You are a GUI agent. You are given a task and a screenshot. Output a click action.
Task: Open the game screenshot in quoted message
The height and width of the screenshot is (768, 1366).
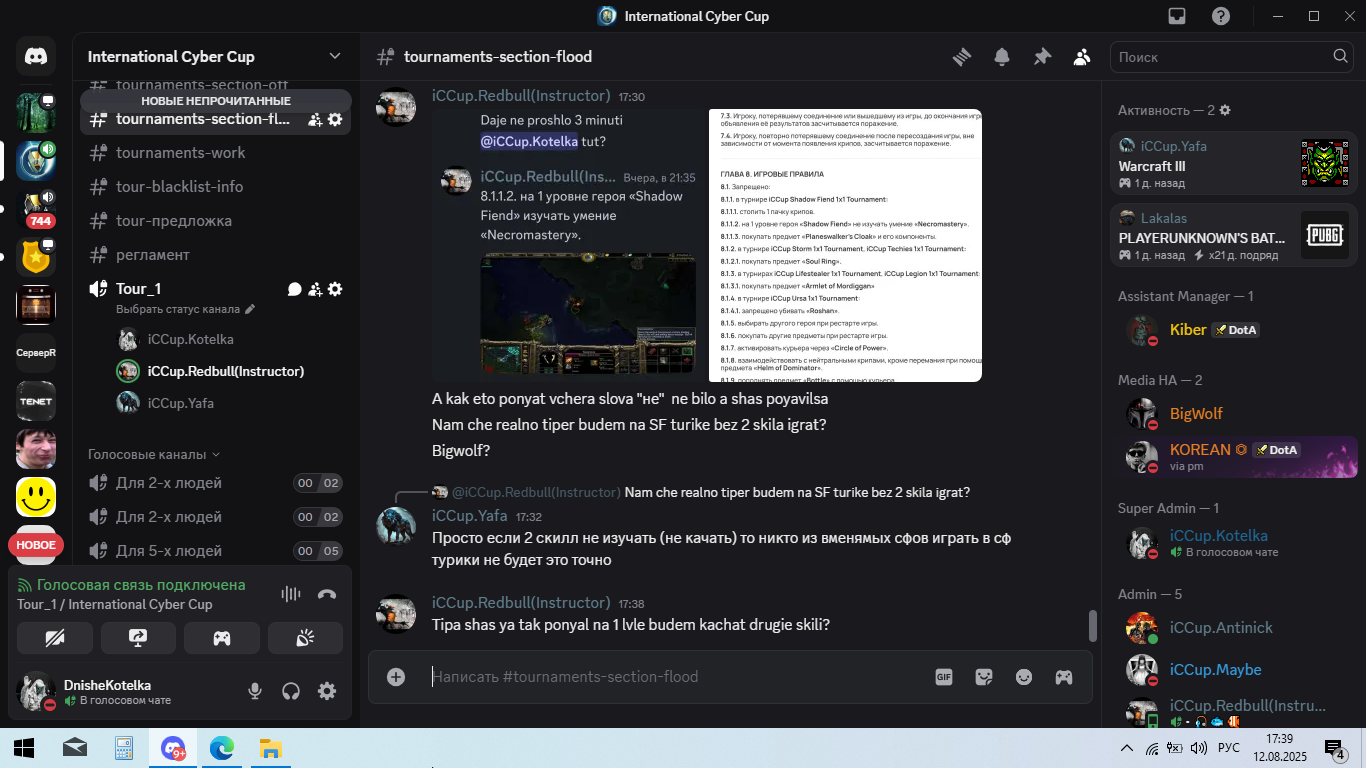tap(588, 312)
